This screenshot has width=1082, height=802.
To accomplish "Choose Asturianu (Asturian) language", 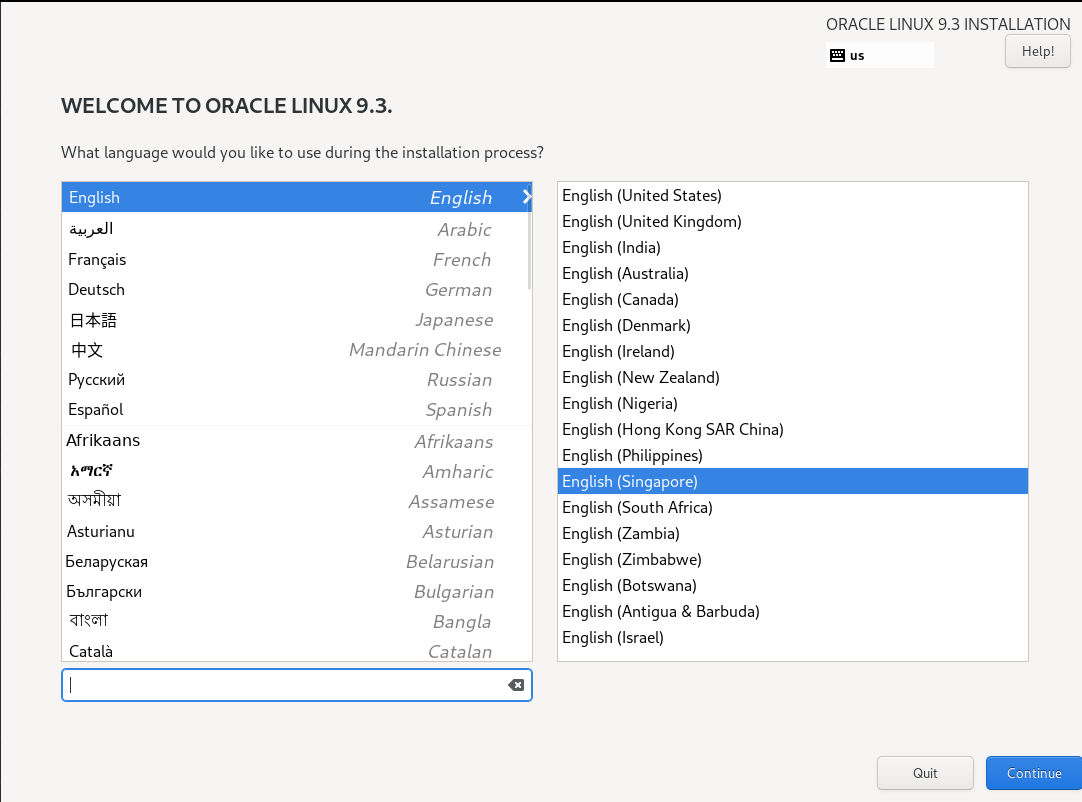I will click(x=297, y=531).
